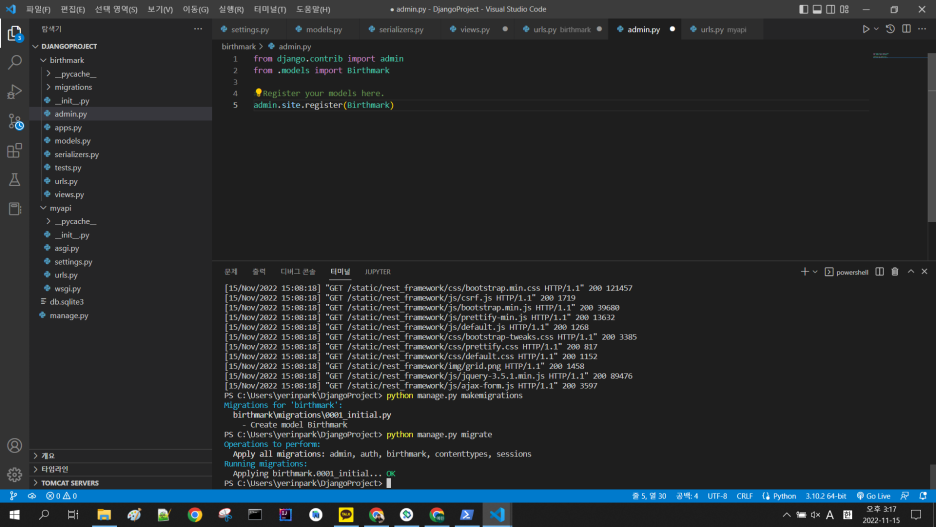Switch to urls.py myapi tab

pos(723,29)
